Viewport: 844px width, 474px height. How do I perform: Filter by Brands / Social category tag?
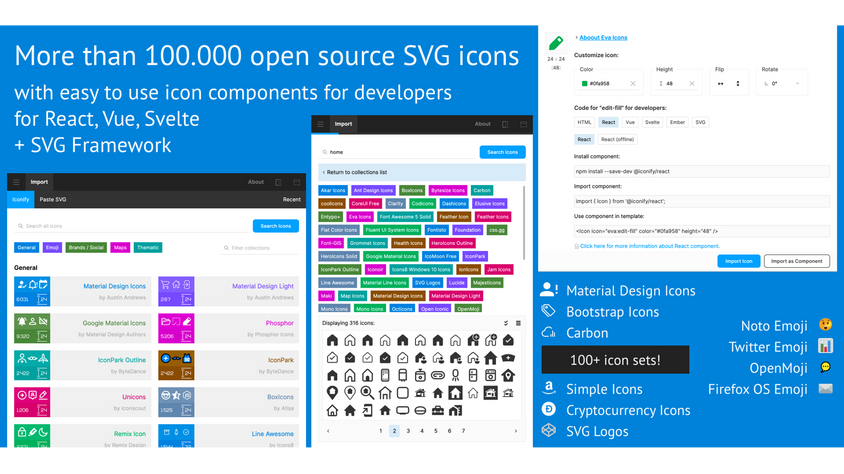click(x=86, y=247)
